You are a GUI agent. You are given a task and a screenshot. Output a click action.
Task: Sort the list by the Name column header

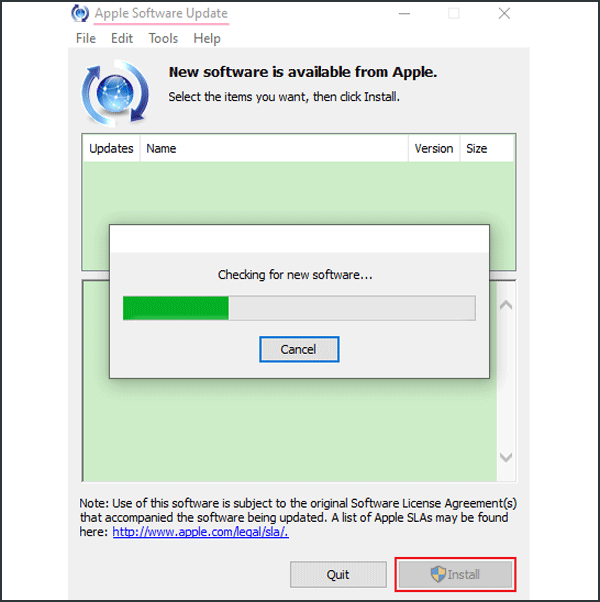click(x=274, y=148)
